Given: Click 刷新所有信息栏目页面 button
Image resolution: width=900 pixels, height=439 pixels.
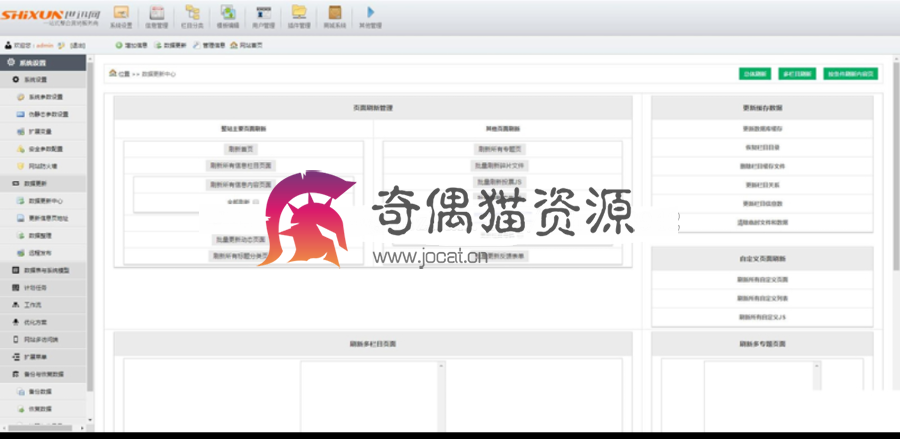Looking at the screenshot, I should click(241, 166).
